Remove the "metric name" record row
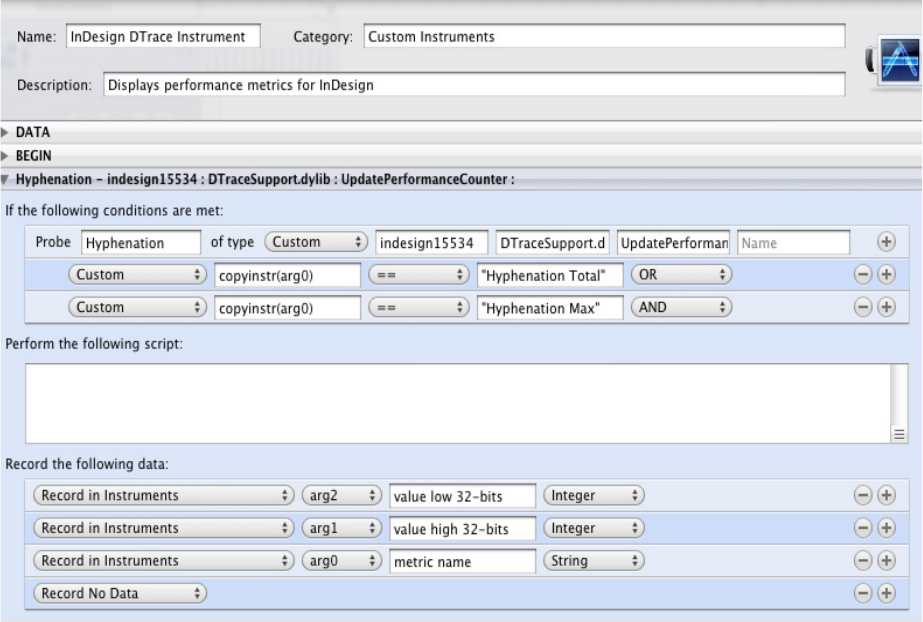Image resolution: width=923 pixels, height=622 pixels. coord(864,560)
